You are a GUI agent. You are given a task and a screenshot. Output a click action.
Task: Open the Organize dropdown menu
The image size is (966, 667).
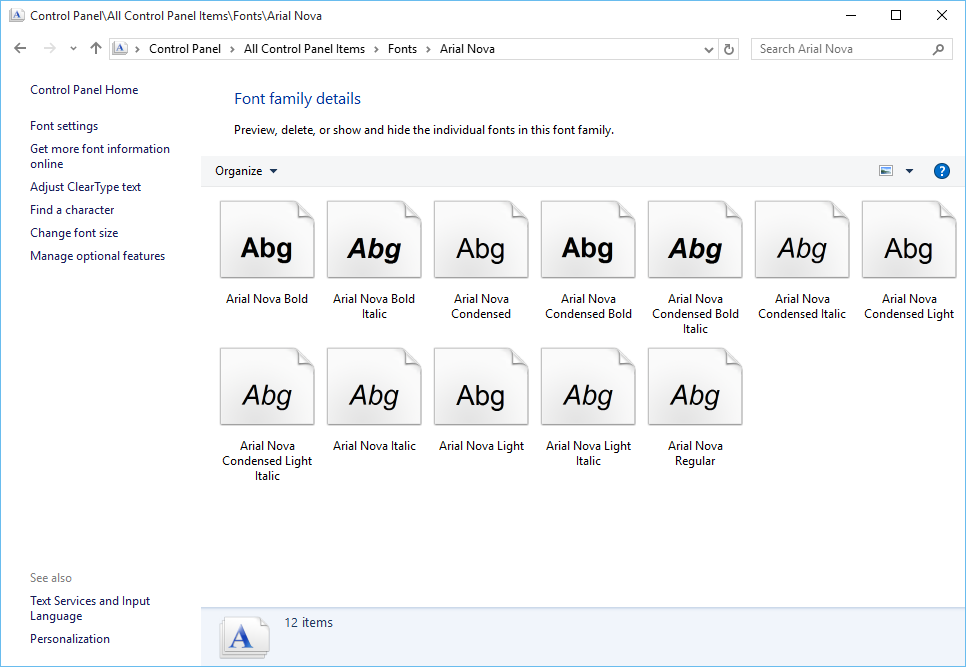point(246,171)
